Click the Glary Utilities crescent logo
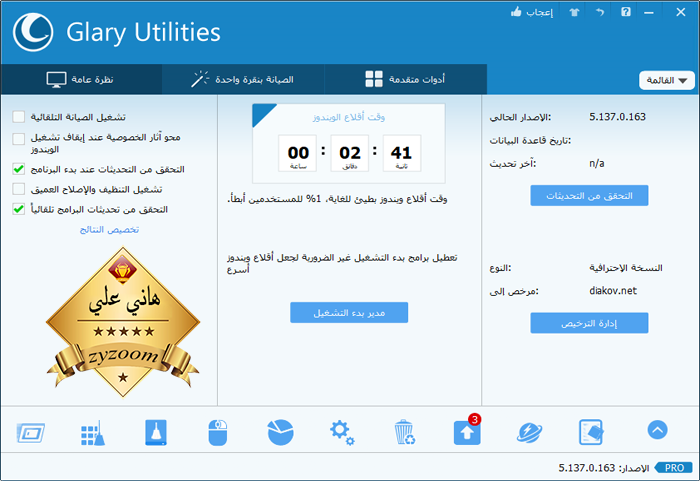This screenshot has height=481, width=700. click(33, 32)
